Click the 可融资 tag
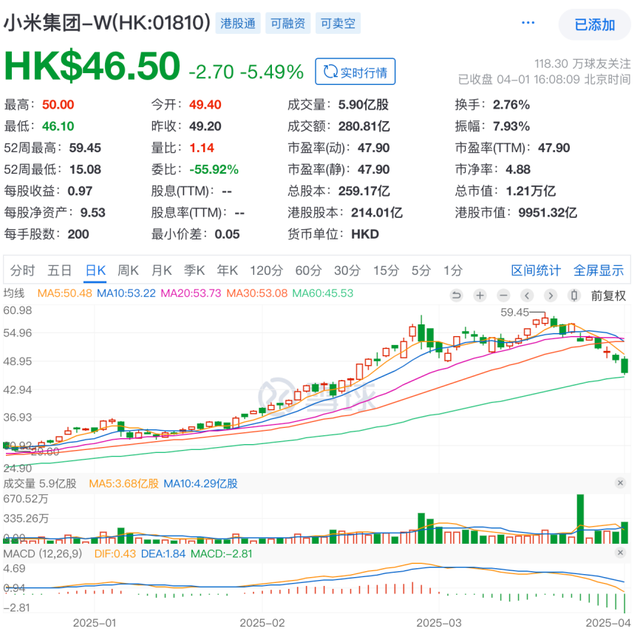Viewport: 640px width, 634px height. coord(288,23)
